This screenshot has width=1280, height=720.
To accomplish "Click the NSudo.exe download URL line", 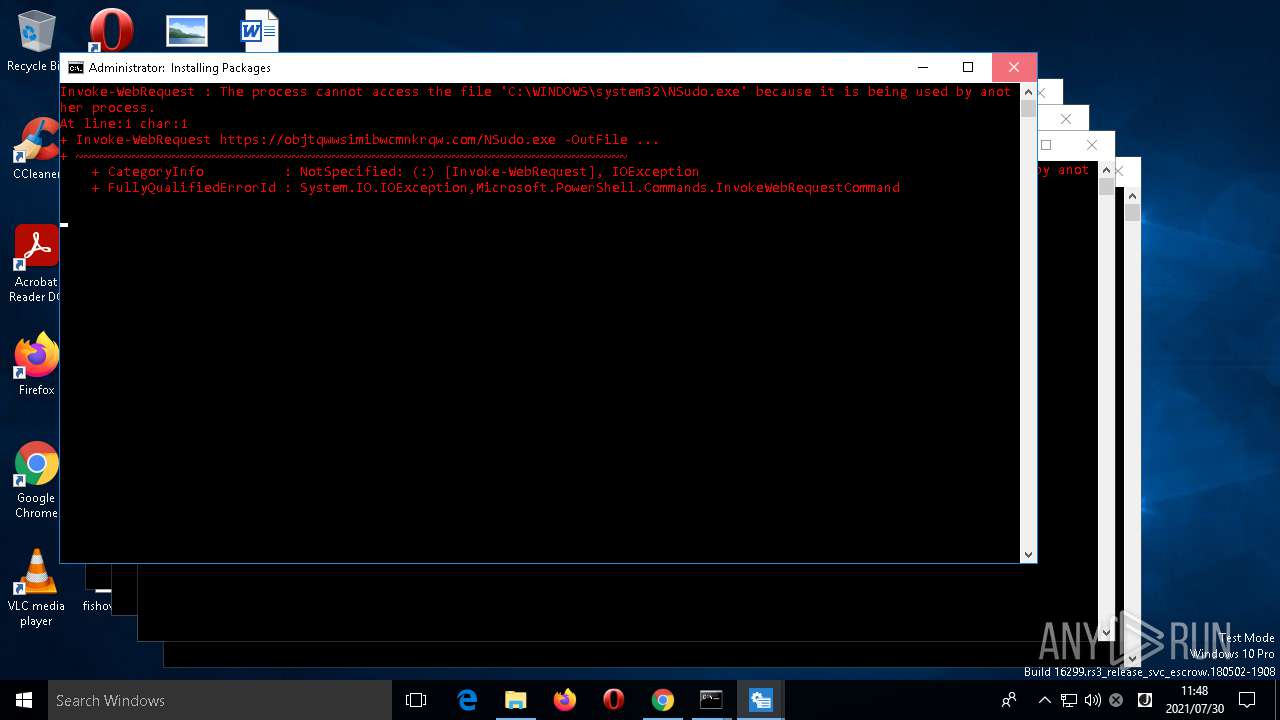I will pos(360,140).
